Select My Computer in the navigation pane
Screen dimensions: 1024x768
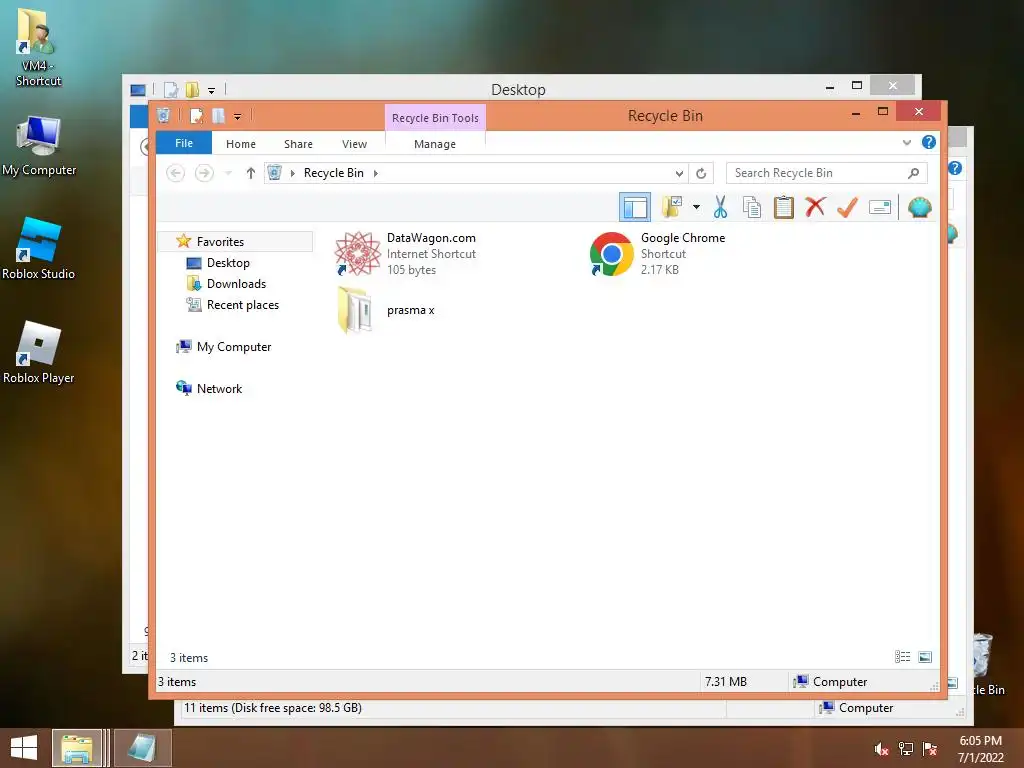coord(234,347)
